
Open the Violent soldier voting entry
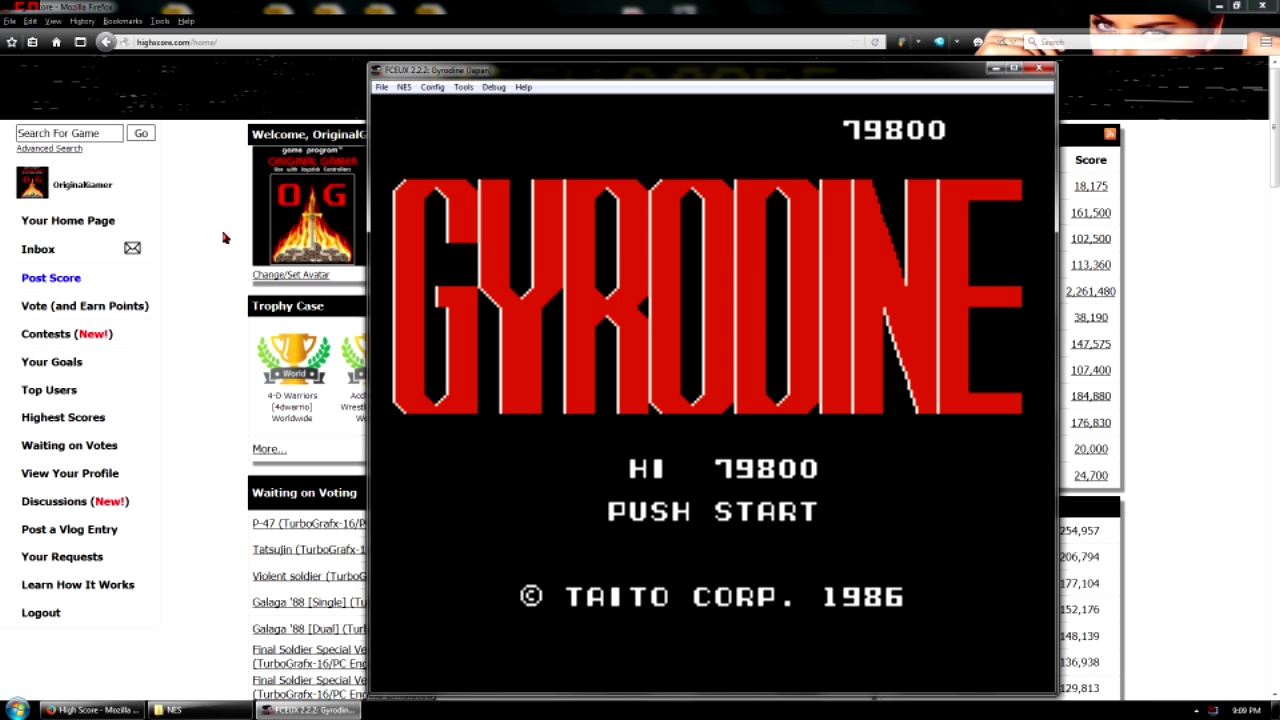point(309,576)
